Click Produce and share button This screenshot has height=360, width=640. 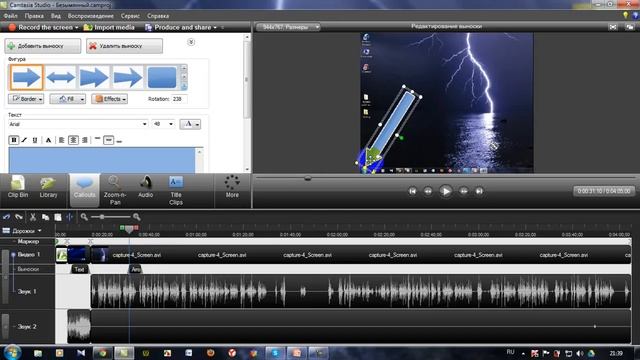pos(181,27)
